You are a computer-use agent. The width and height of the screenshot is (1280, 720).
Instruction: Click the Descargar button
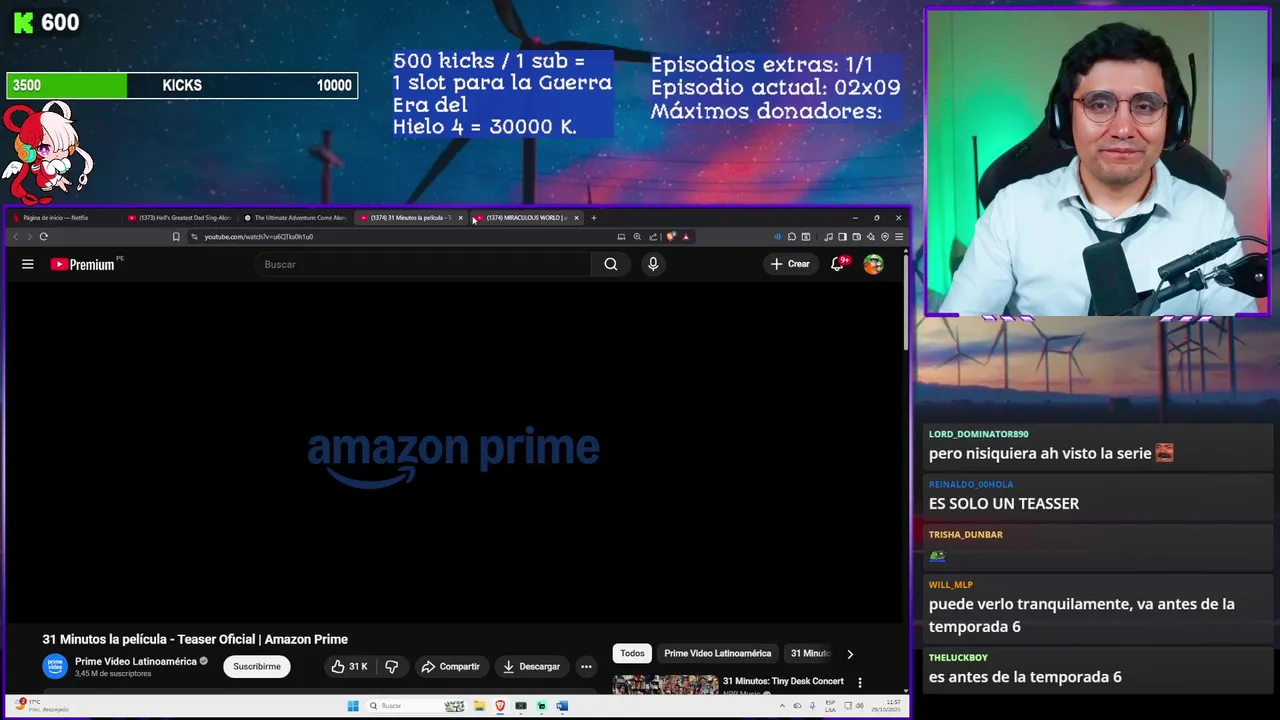pyautogui.click(x=531, y=666)
